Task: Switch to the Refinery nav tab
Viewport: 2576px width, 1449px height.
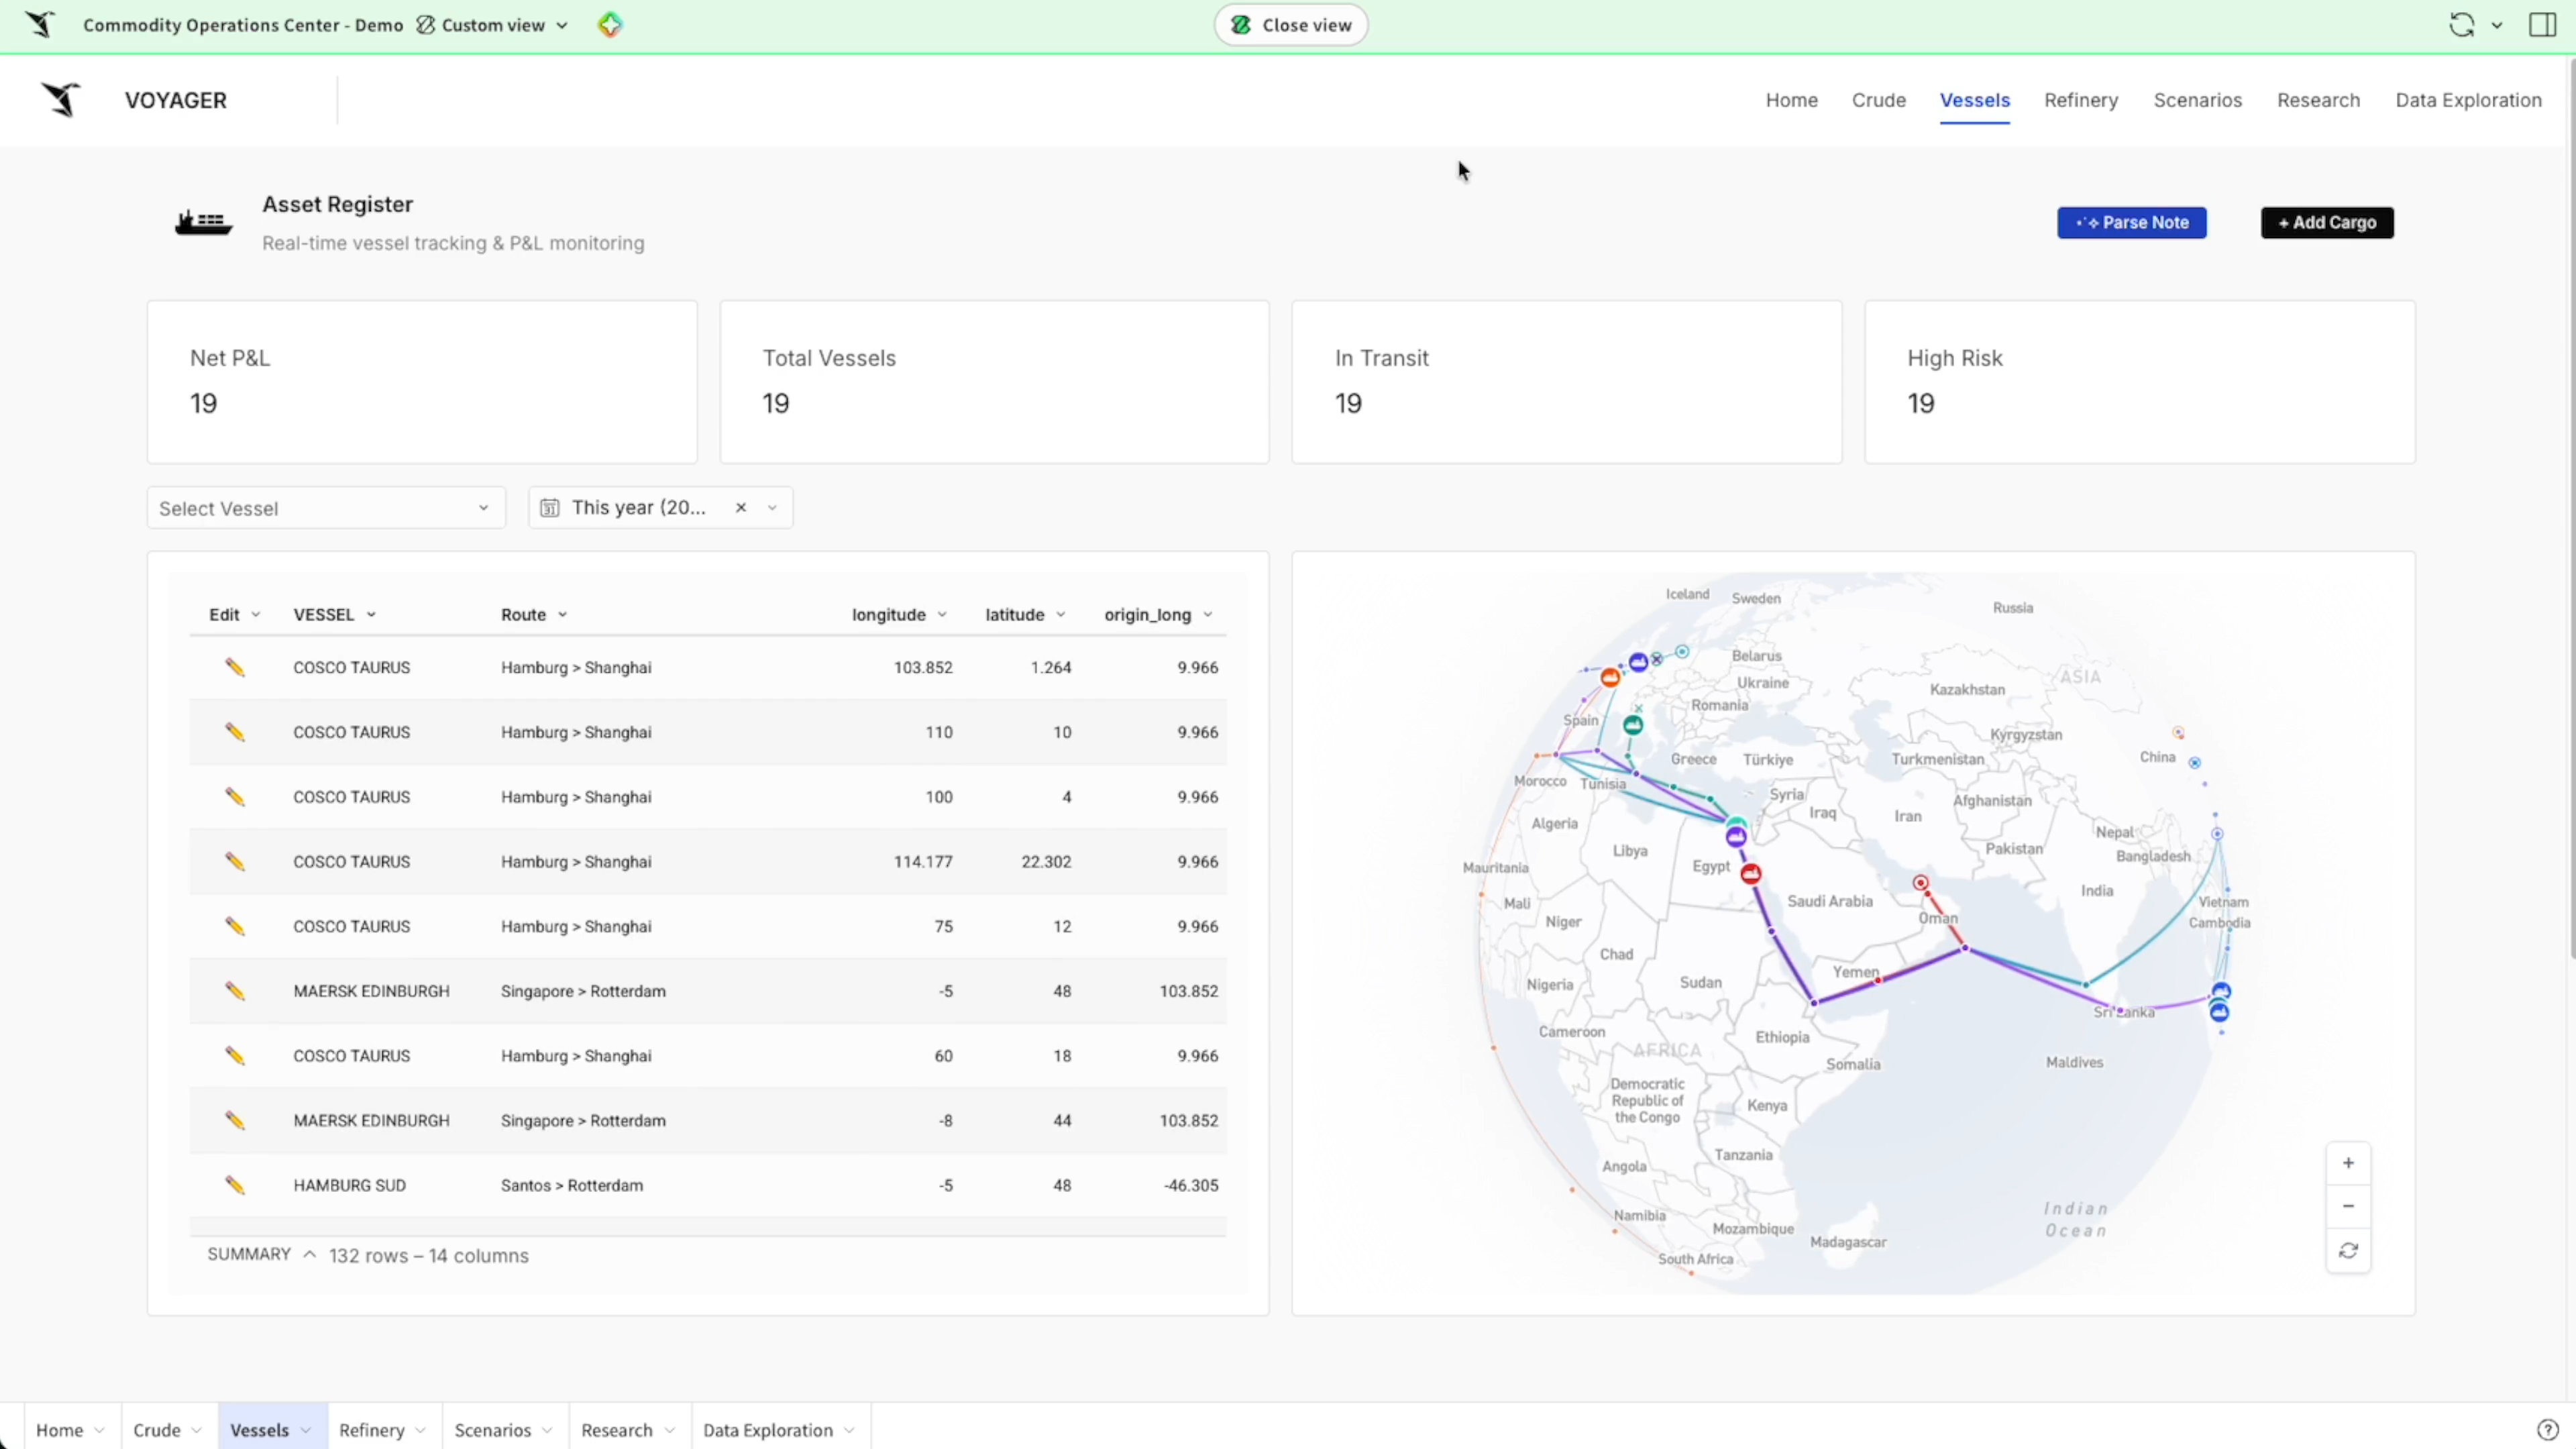Action: coord(2081,100)
